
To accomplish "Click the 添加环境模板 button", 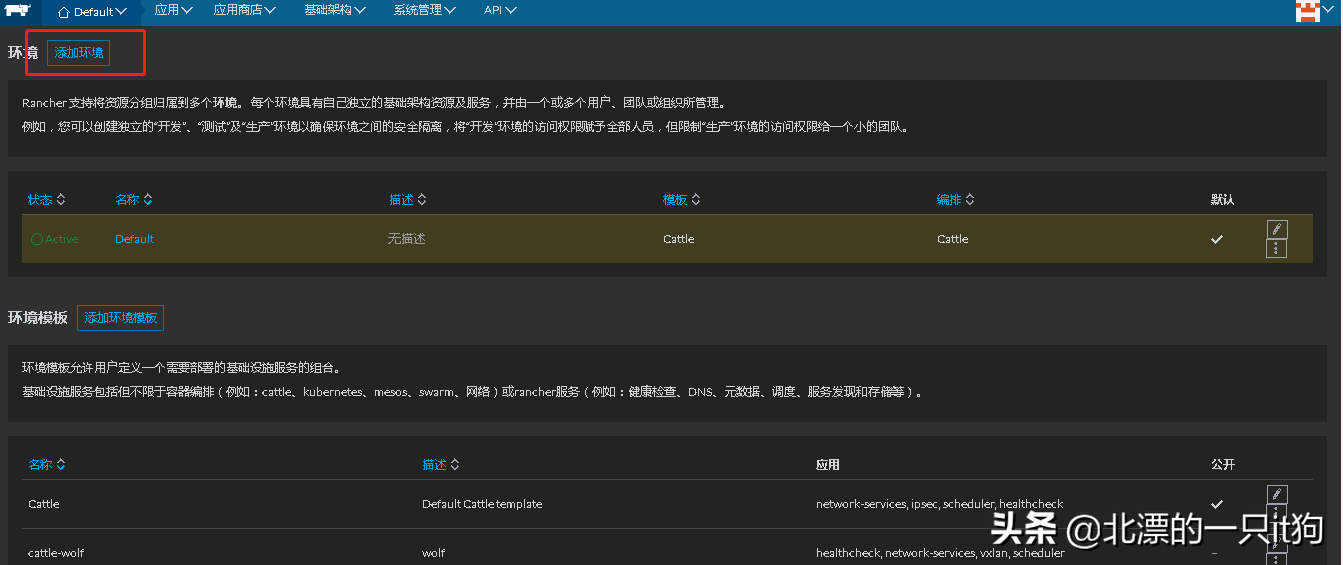I will (x=120, y=318).
